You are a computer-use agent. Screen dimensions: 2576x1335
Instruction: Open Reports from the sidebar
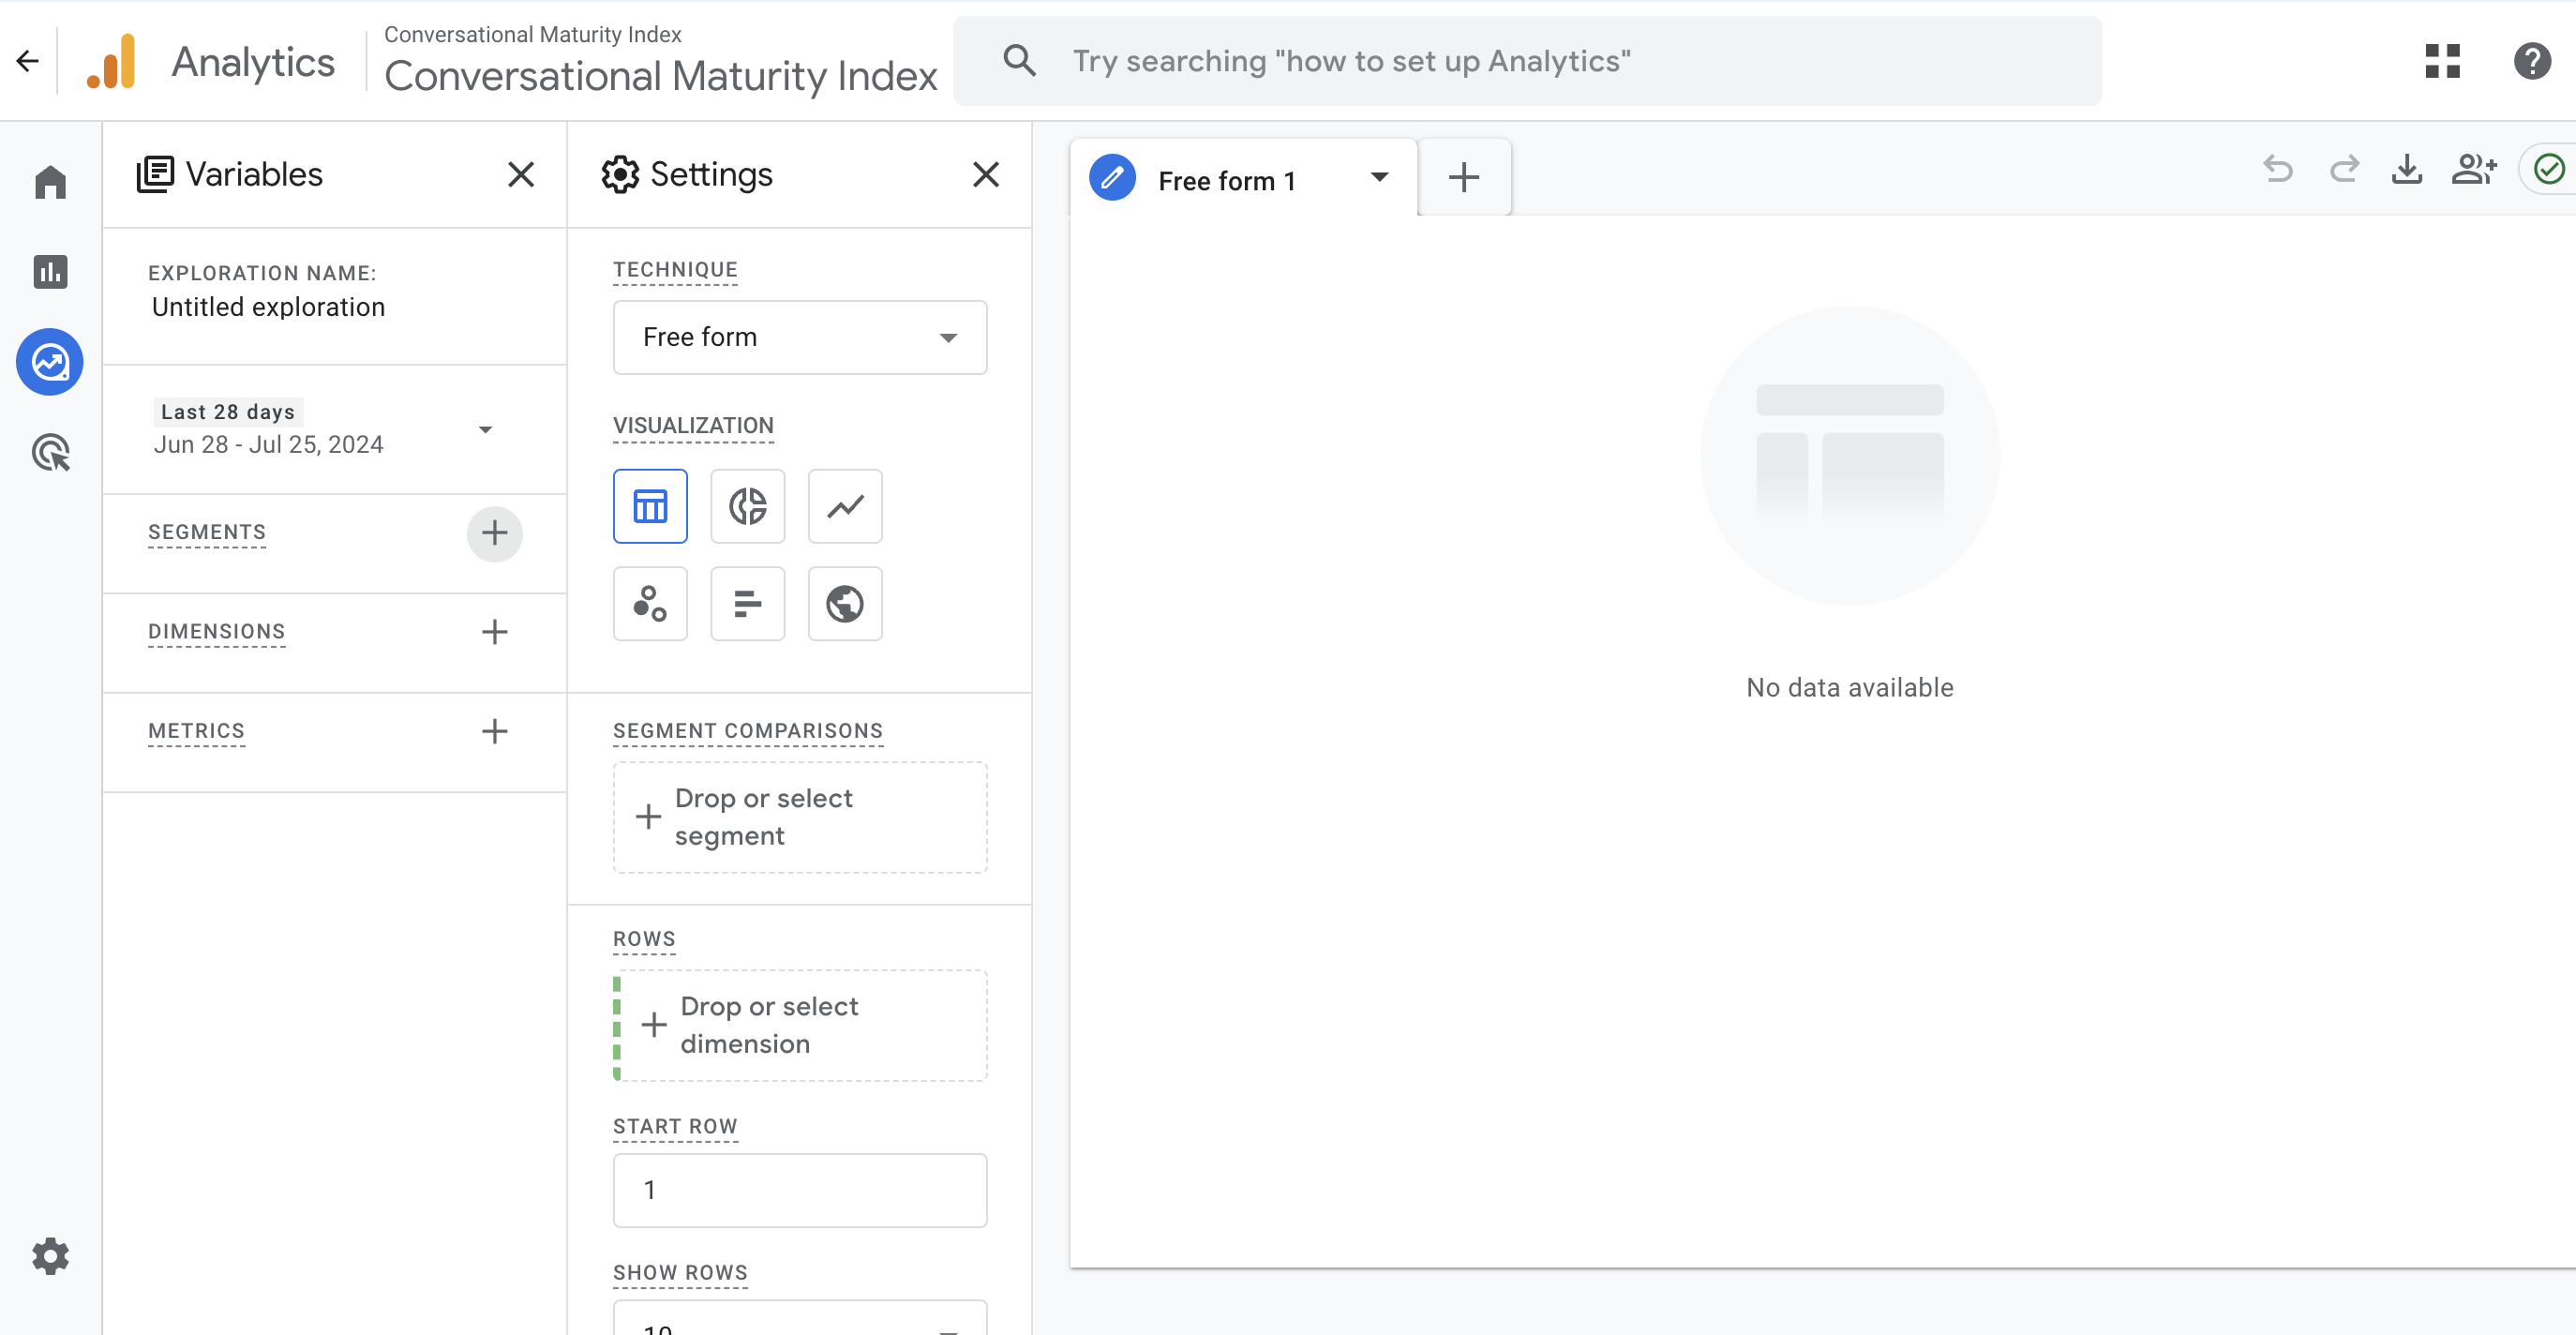click(50, 271)
